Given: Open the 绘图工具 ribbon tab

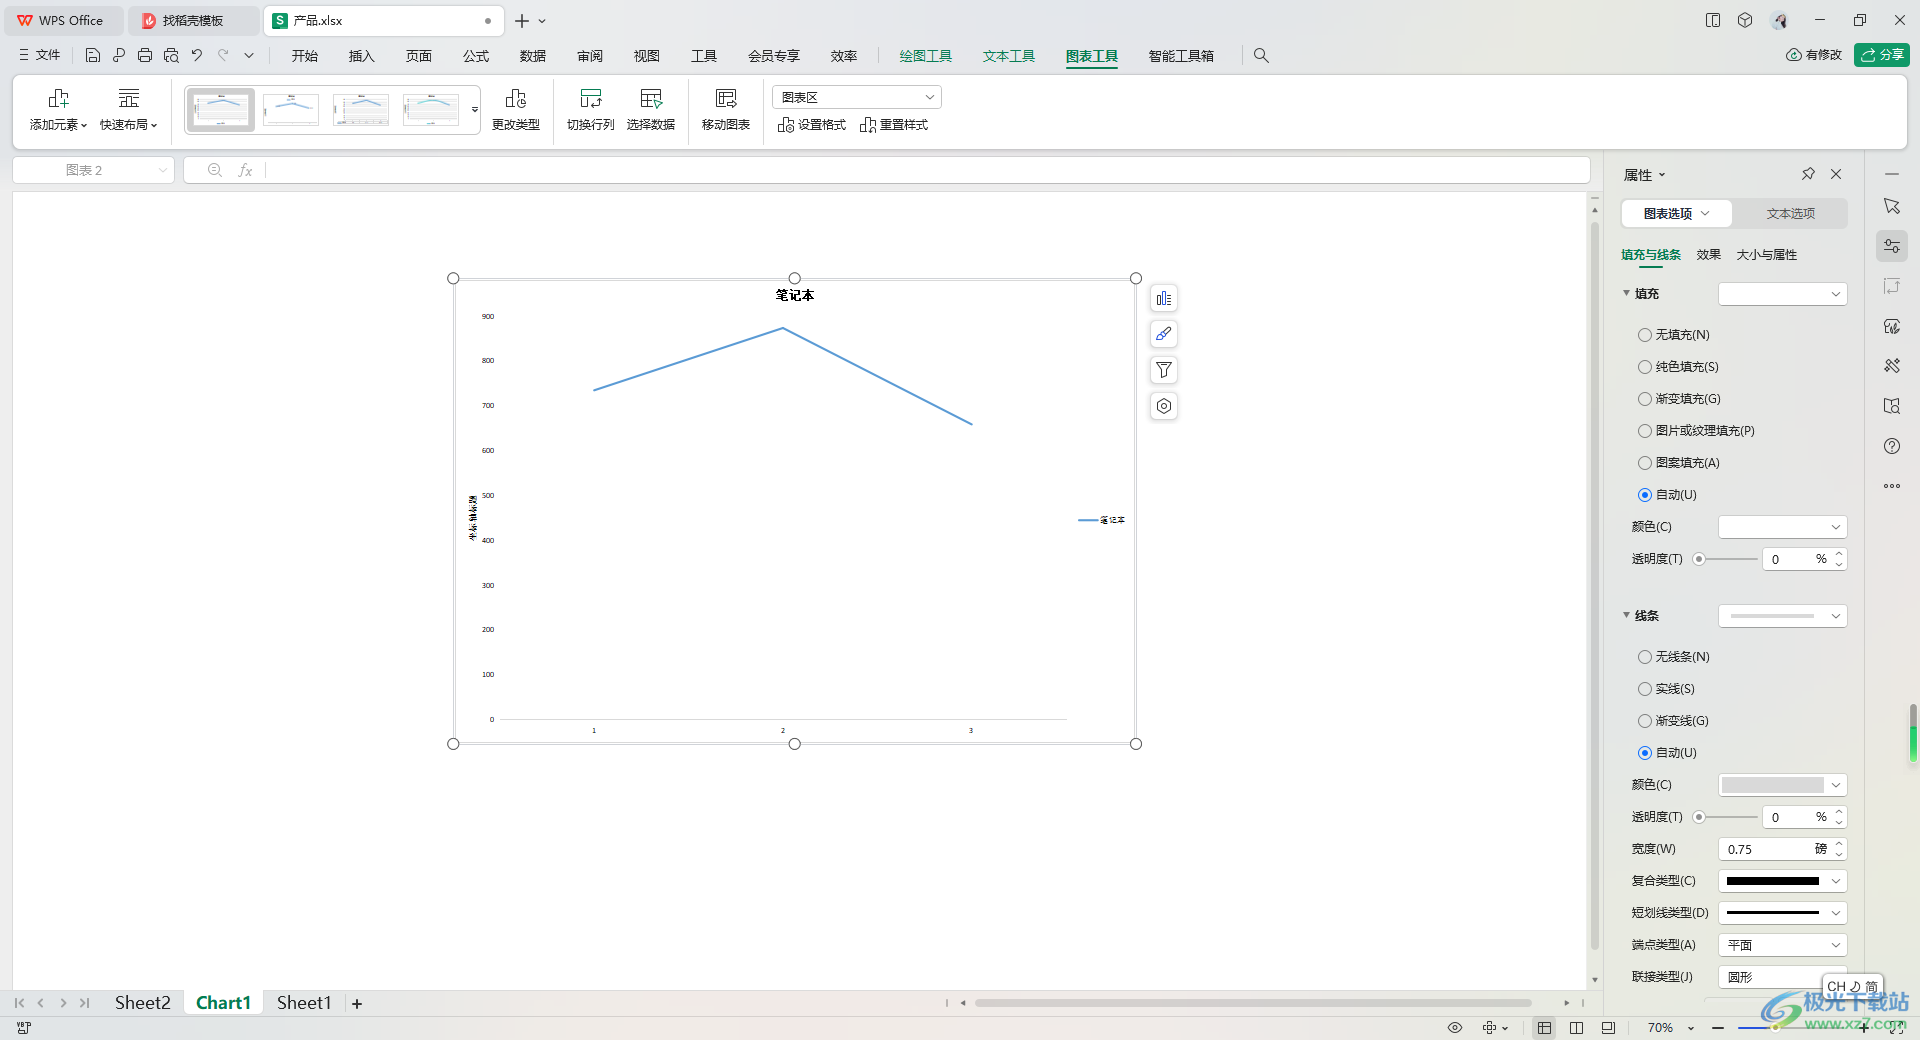Looking at the screenshot, I should (x=926, y=56).
